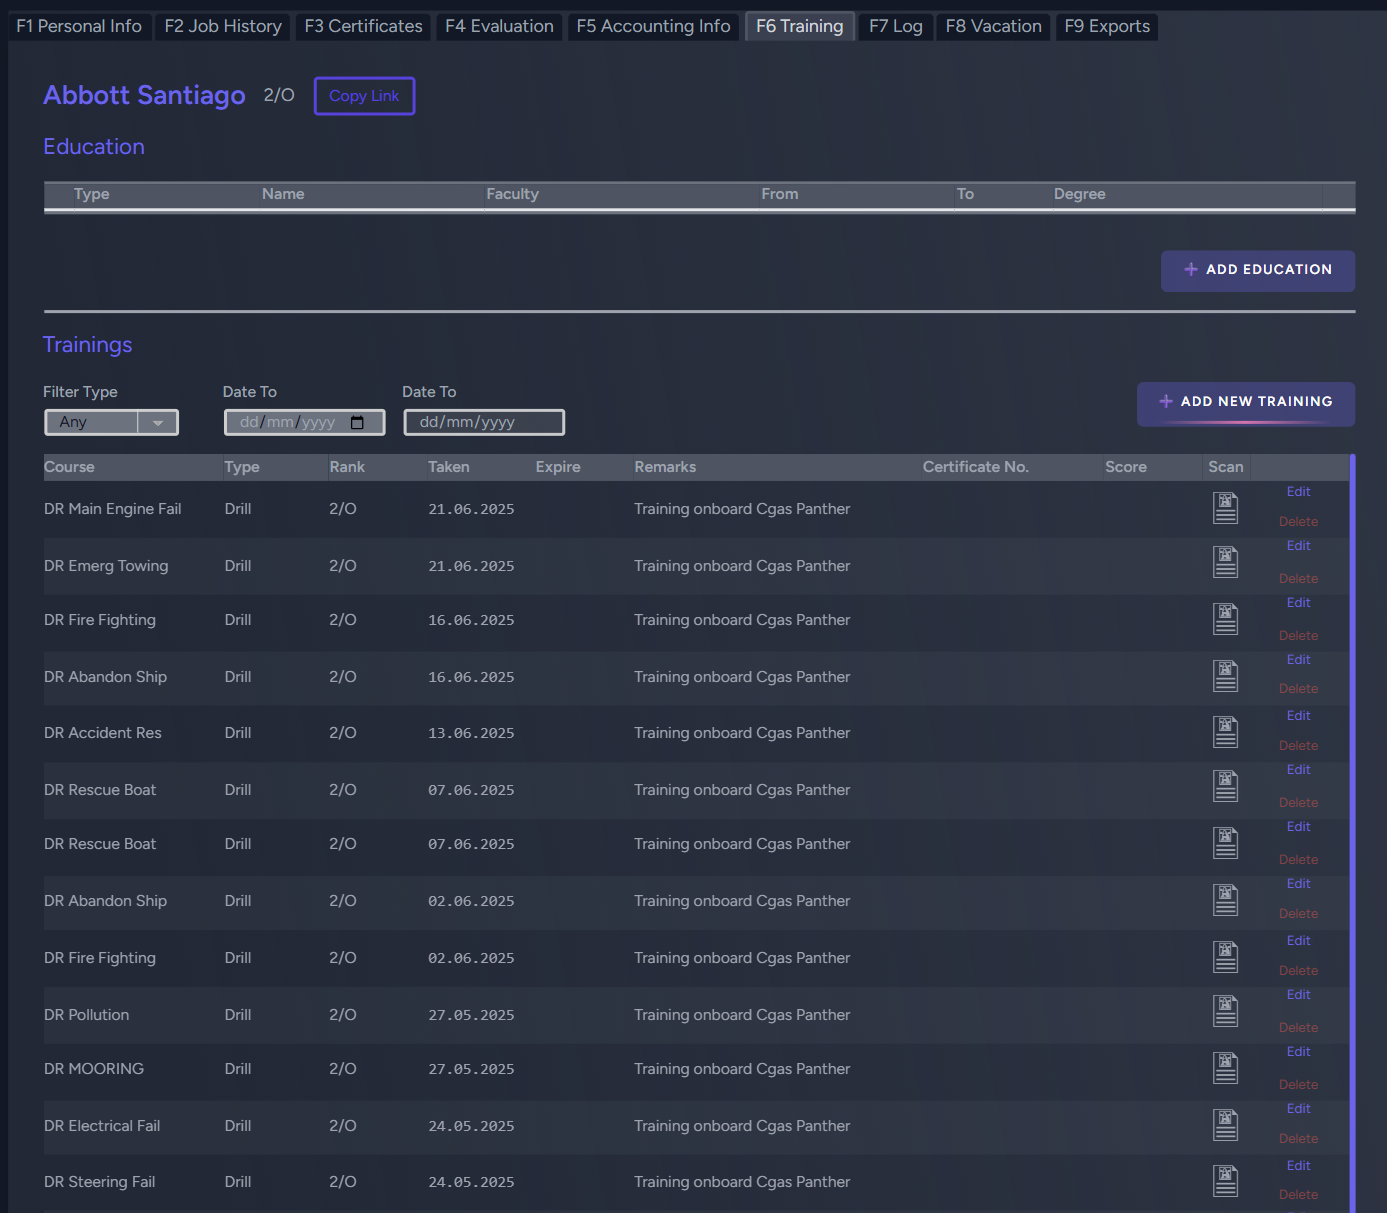View scan document for DR Steering Fail
The image size is (1387, 1213).
pos(1225,1181)
